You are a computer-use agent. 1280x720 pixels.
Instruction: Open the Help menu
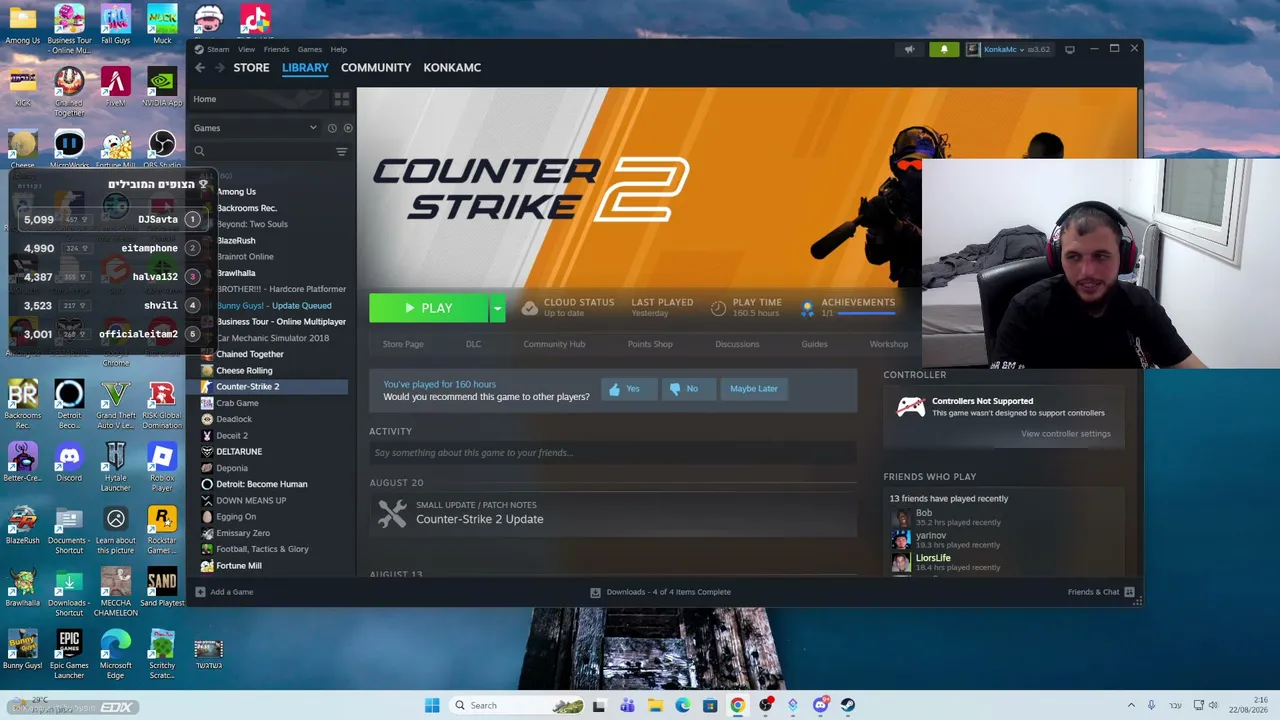tap(339, 49)
